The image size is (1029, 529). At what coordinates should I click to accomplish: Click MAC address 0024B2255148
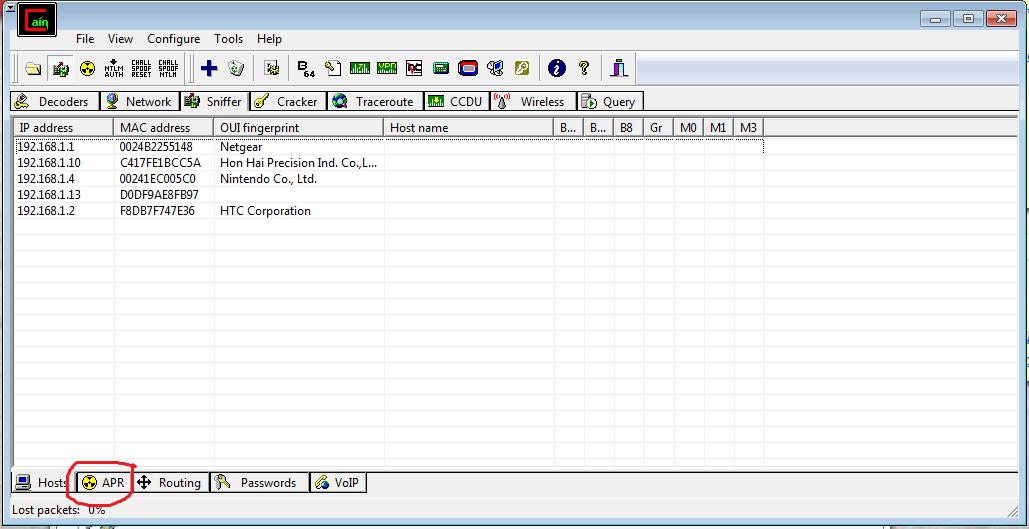[156, 147]
